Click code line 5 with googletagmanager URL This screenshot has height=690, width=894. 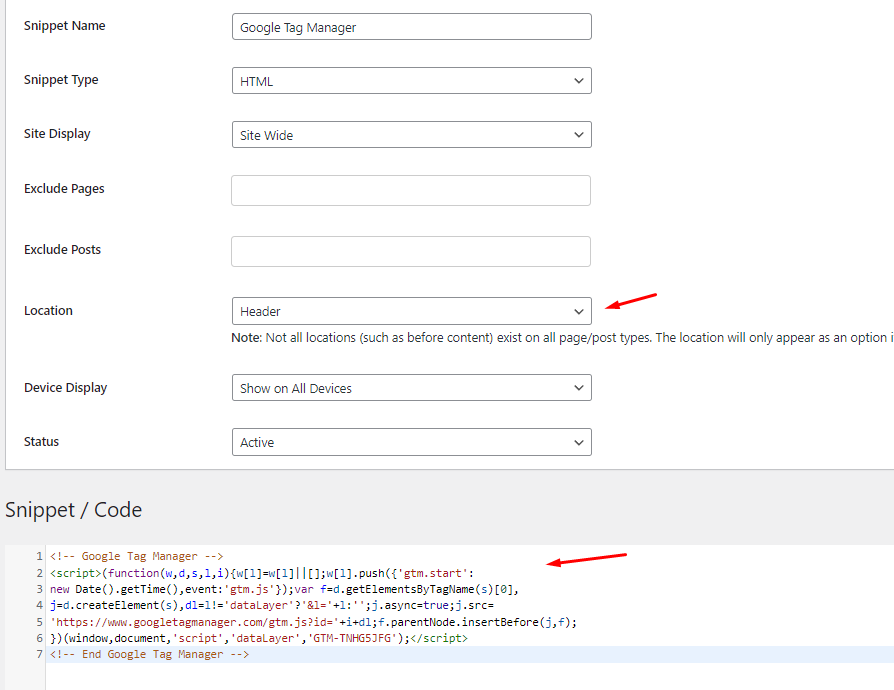pyautogui.click(x=313, y=622)
